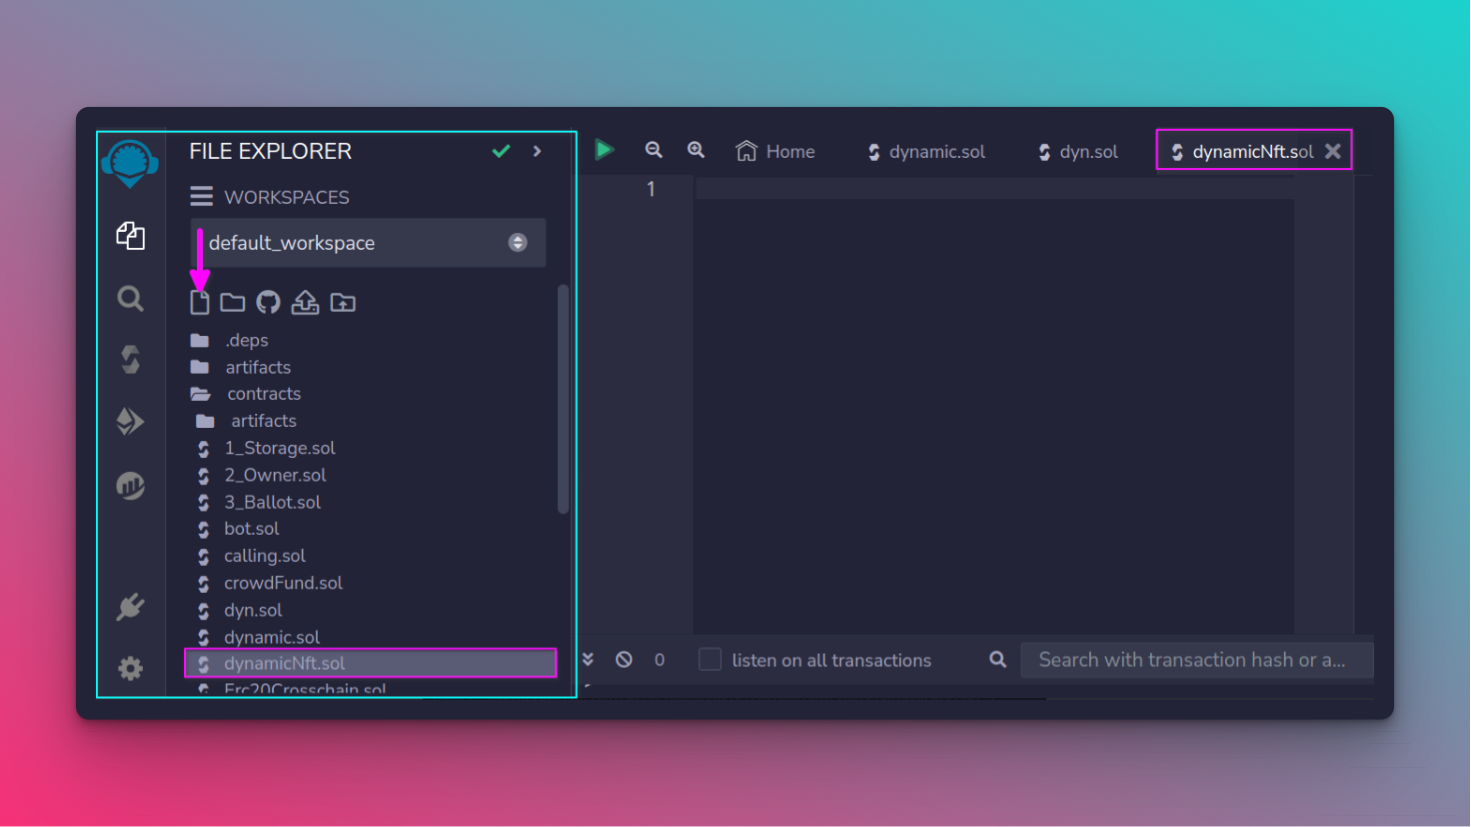This screenshot has height=827, width=1471.
Task: Click the green checkmark in File Explorer header
Action: coord(501,151)
